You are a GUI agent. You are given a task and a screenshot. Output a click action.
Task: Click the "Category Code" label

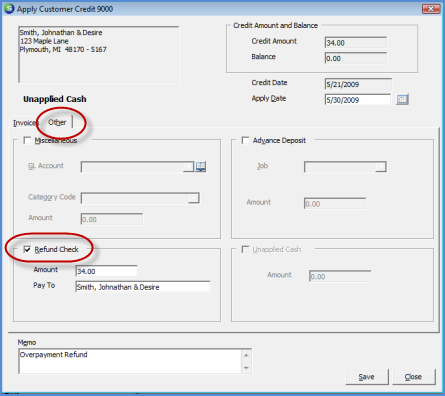coord(52,197)
